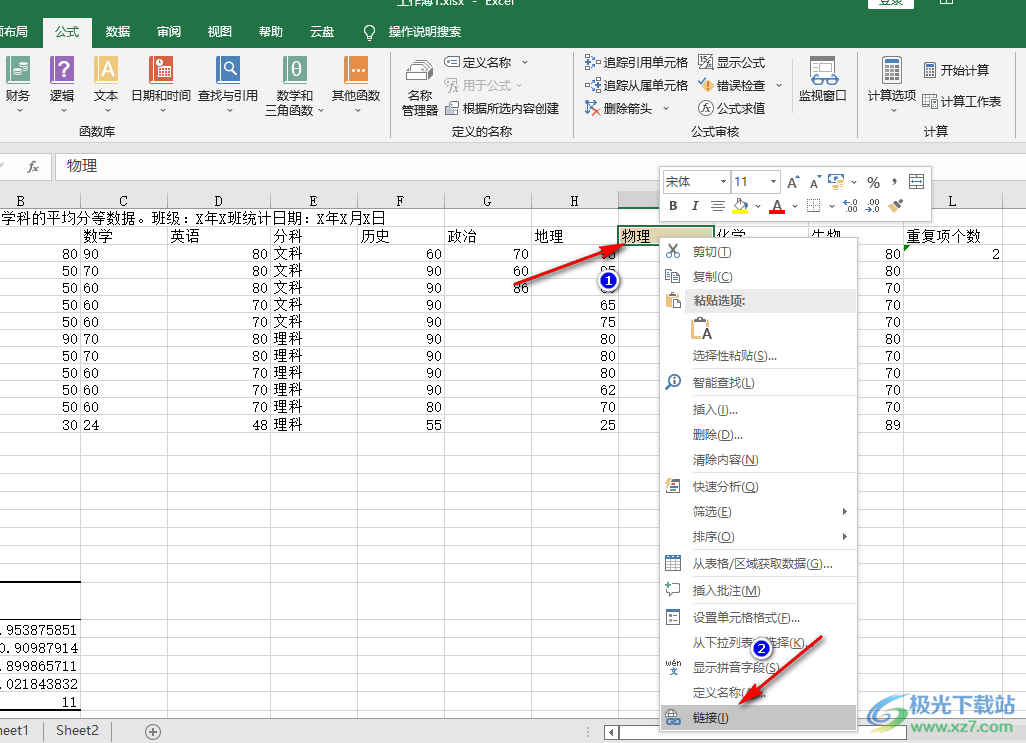Open the Text (文本) functions icon
This screenshot has height=743, width=1026.
click(106, 84)
